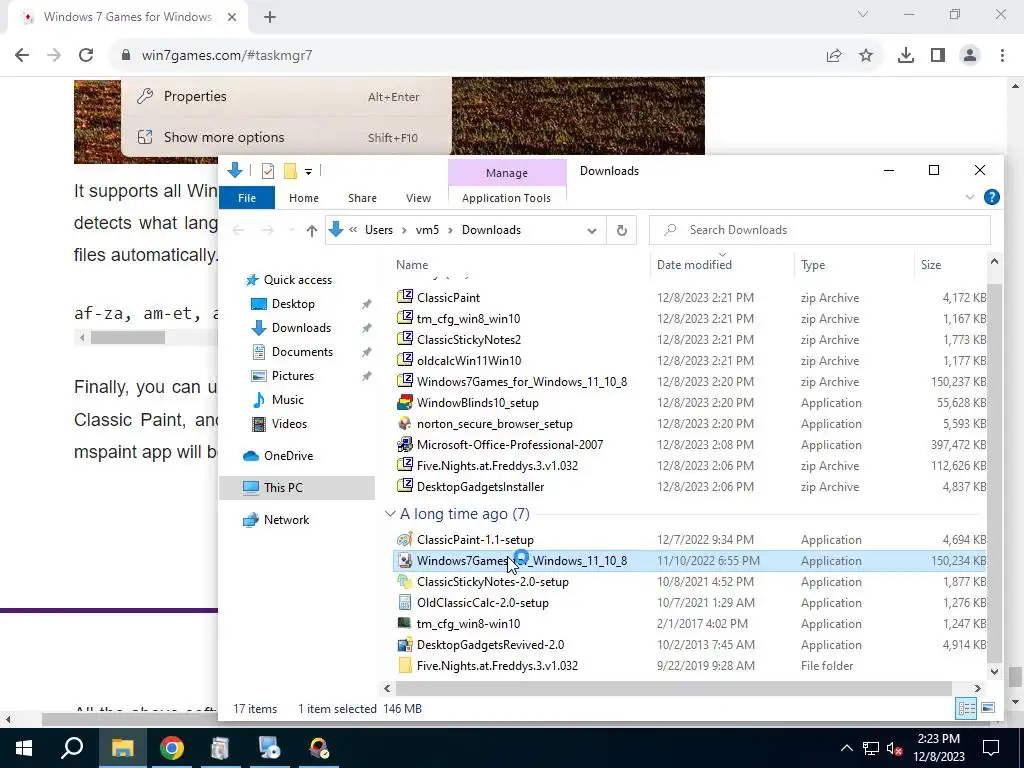
Task: Switch to details view layout button
Action: click(967, 708)
